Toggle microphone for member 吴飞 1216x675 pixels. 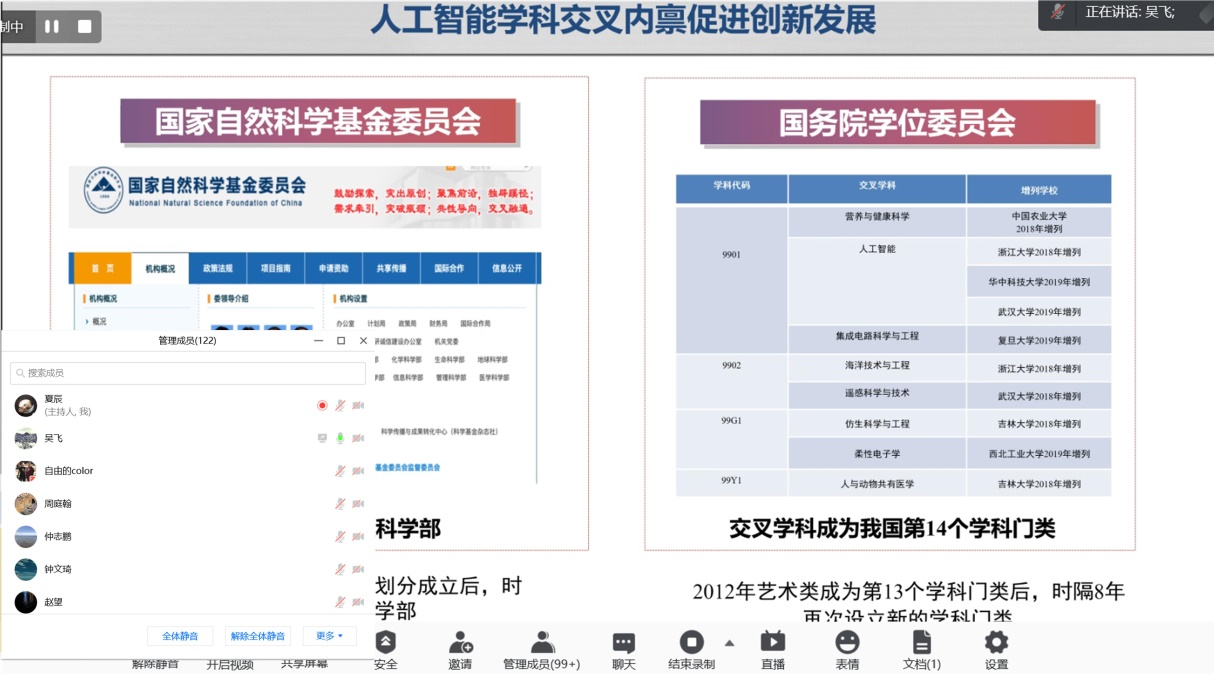[340, 438]
